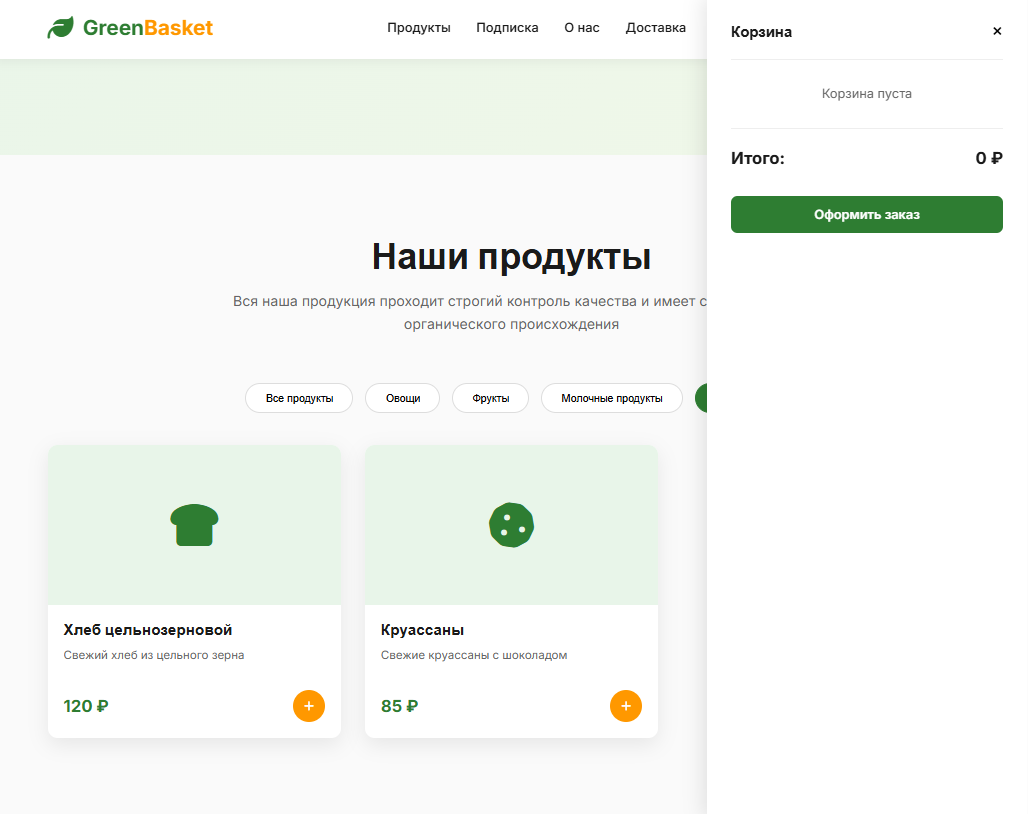Click description Свежий хлеб из цельного зерна
1028x814 pixels.
pos(153,655)
